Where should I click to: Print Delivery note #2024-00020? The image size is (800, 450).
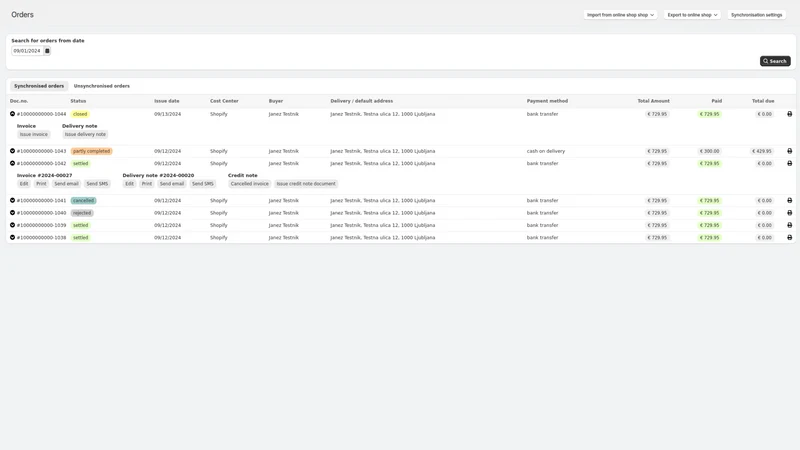147,184
